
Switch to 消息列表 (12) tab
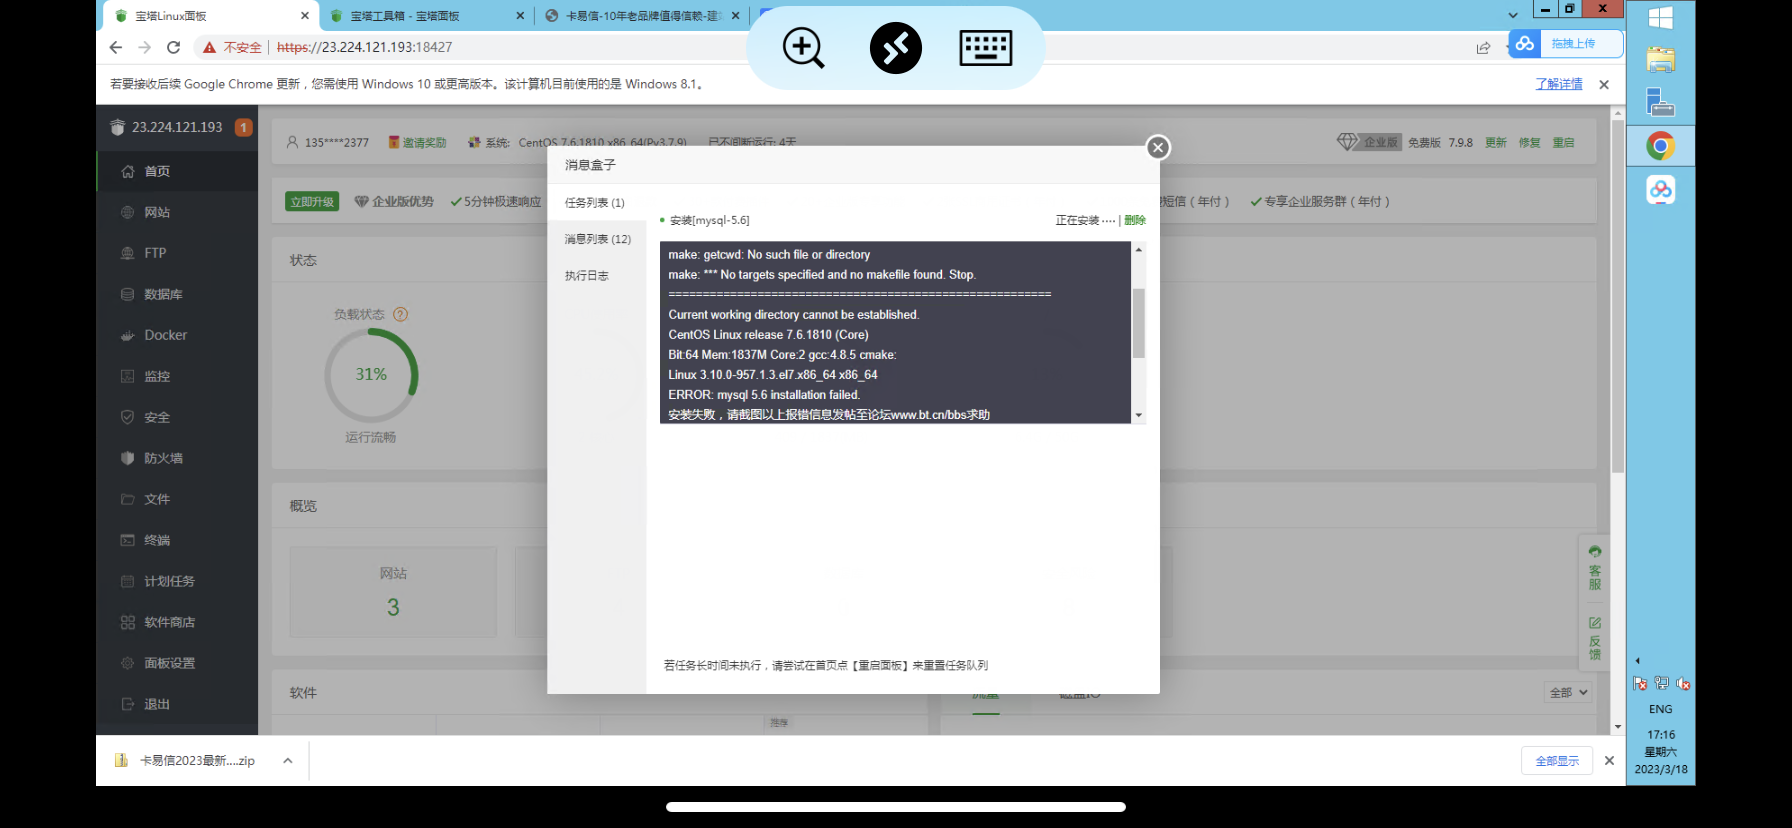point(596,239)
